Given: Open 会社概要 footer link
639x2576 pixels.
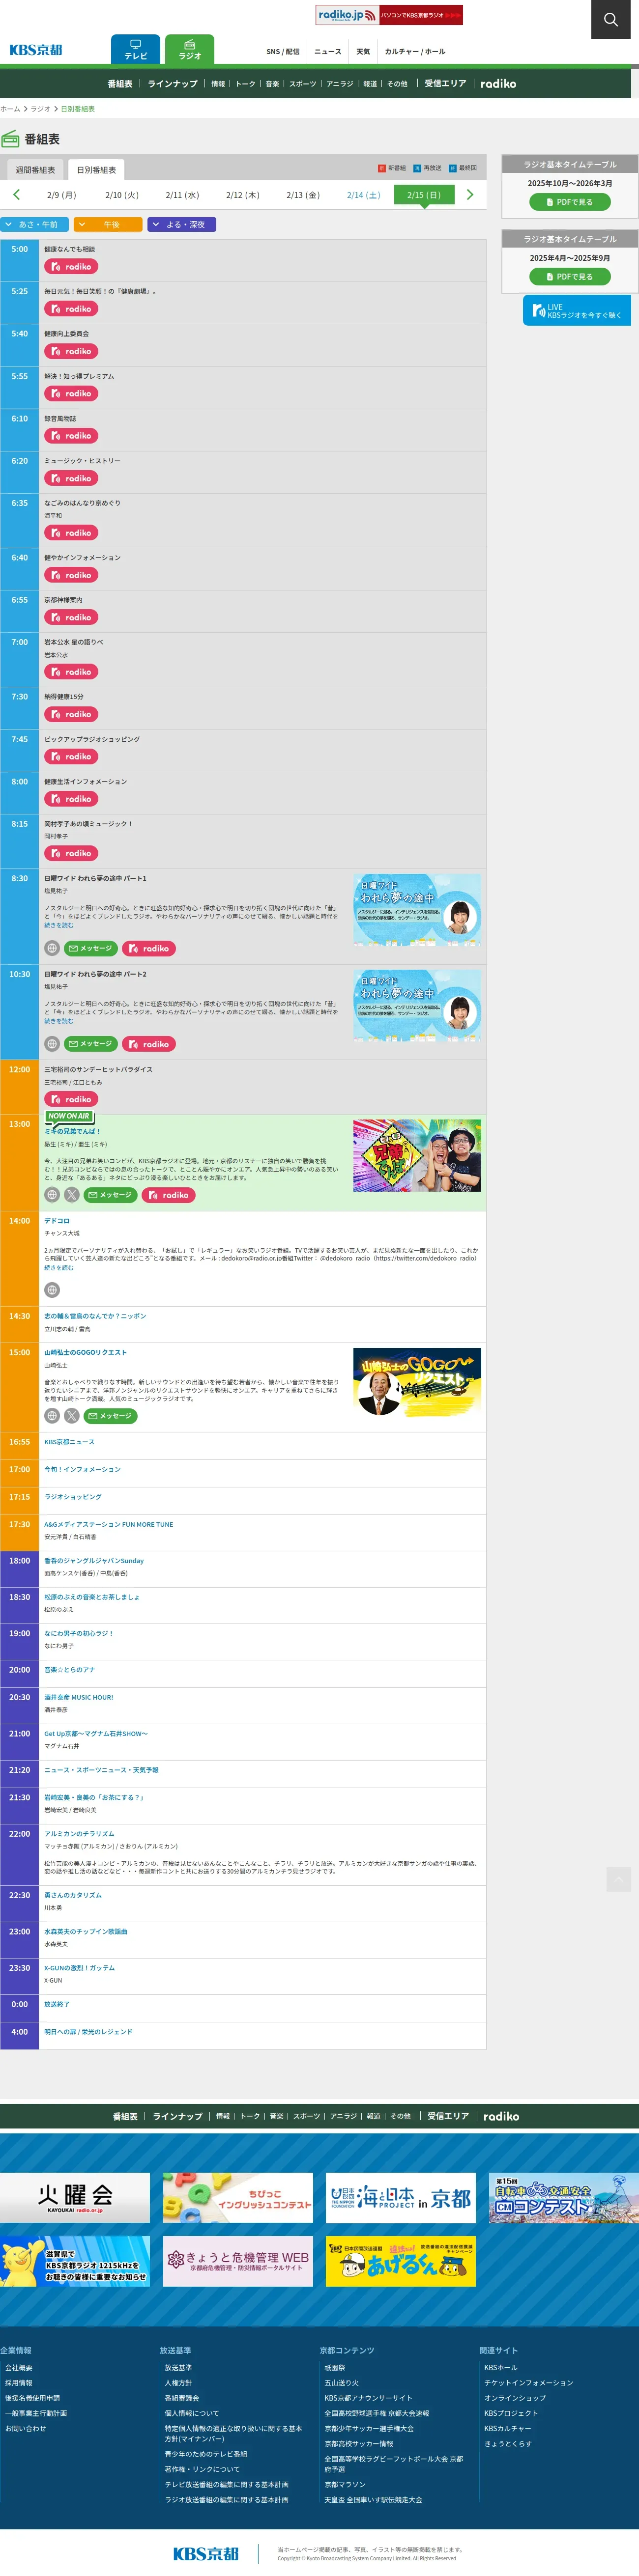Looking at the screenshot, I should (x=19, y=2368).
